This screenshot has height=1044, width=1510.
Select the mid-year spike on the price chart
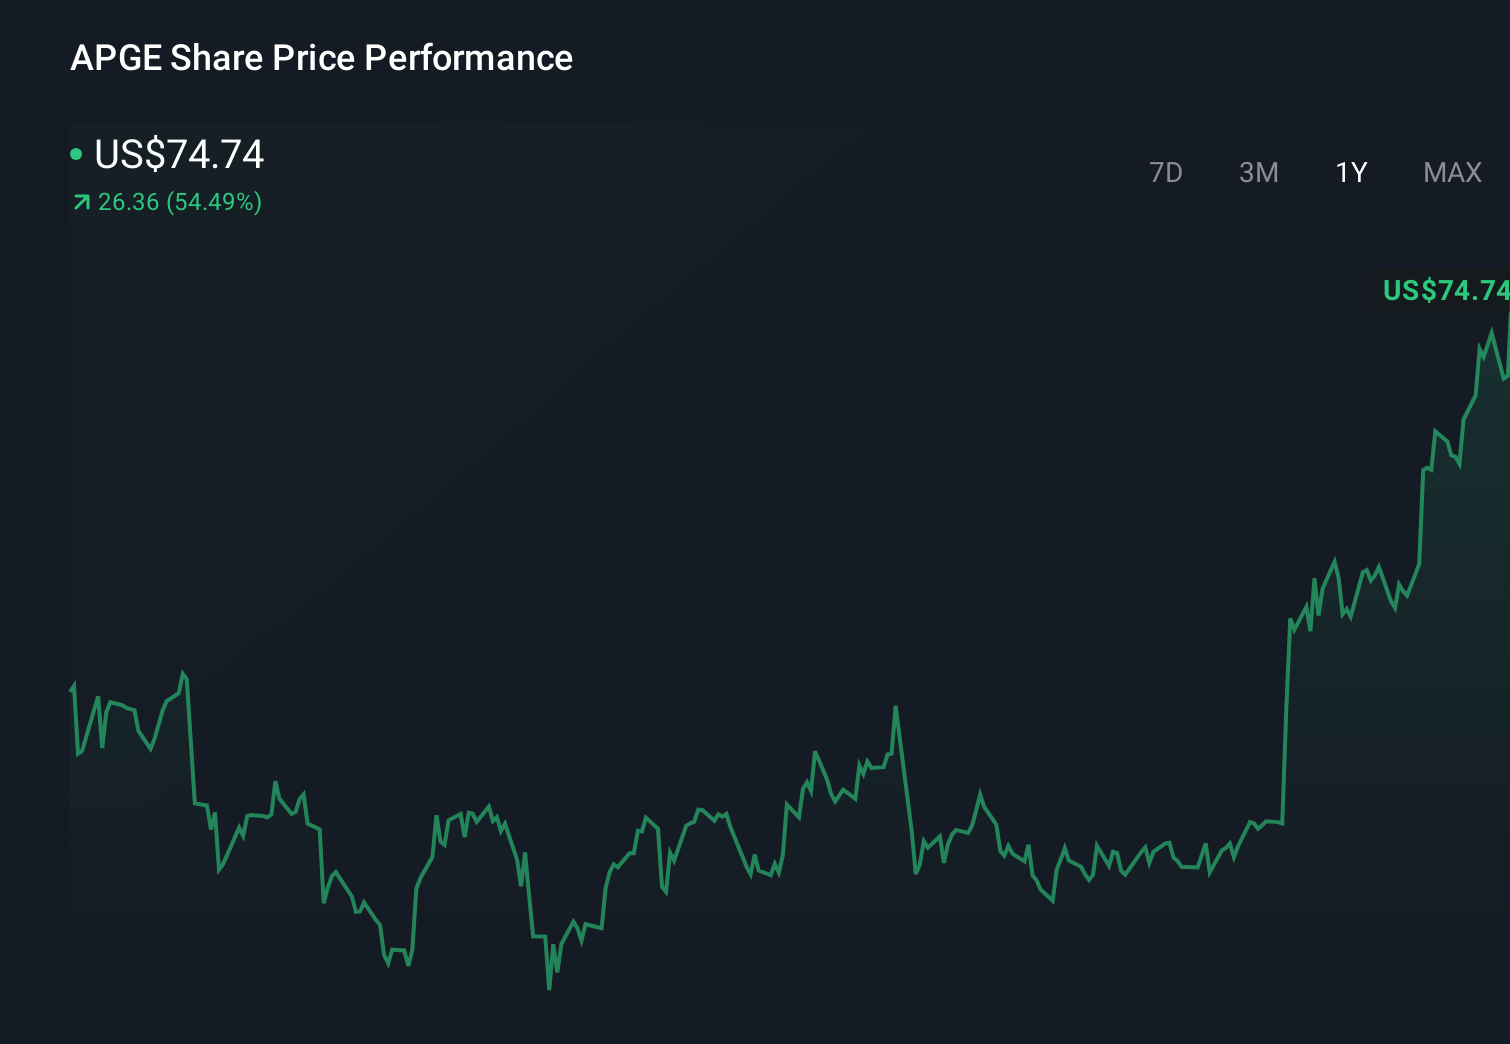[896, 707]
